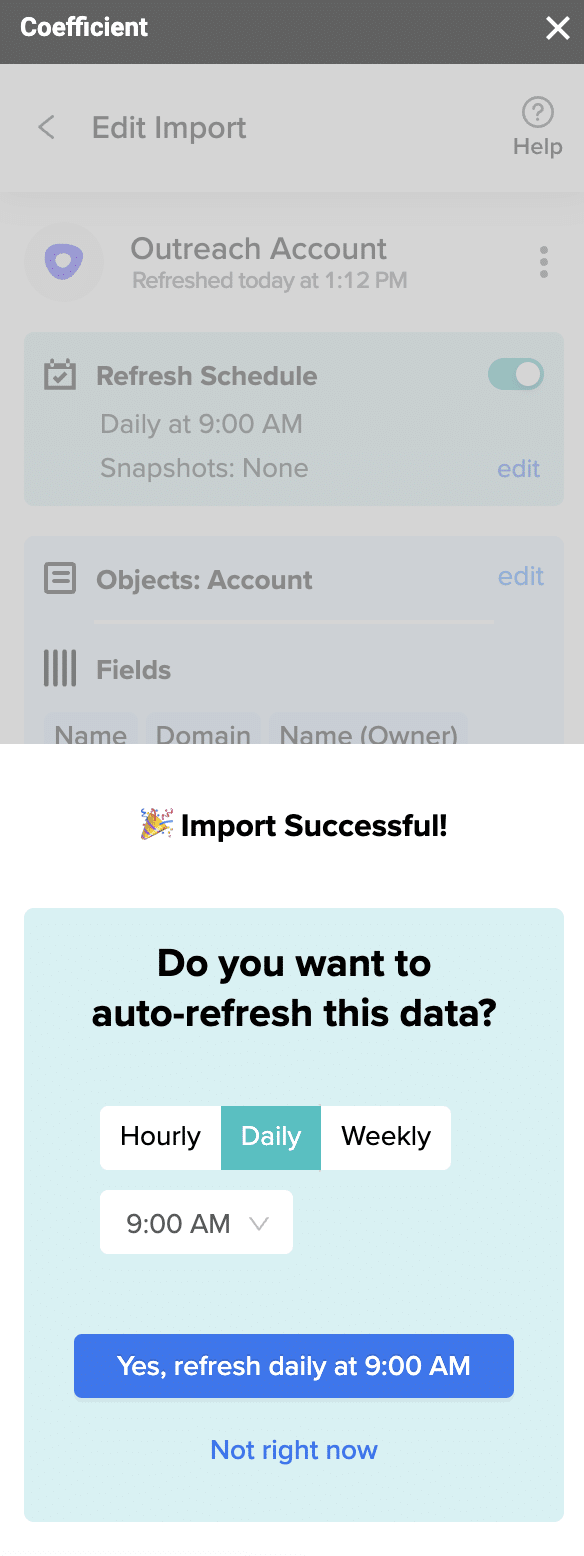Open the three-dot menu for Outreach Account
The width and height of the screenshot is (584, 1556).
[x=544, y=262]
